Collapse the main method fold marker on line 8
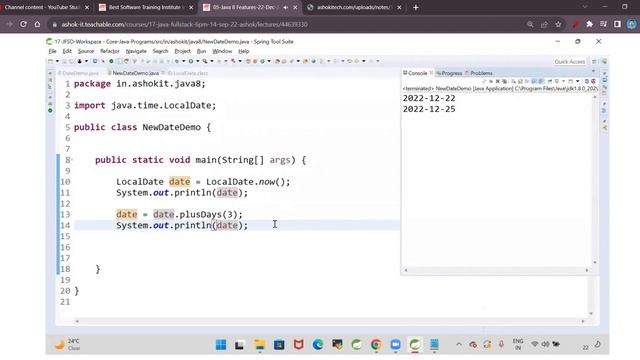The image size is (640, 360). point(72,160)
